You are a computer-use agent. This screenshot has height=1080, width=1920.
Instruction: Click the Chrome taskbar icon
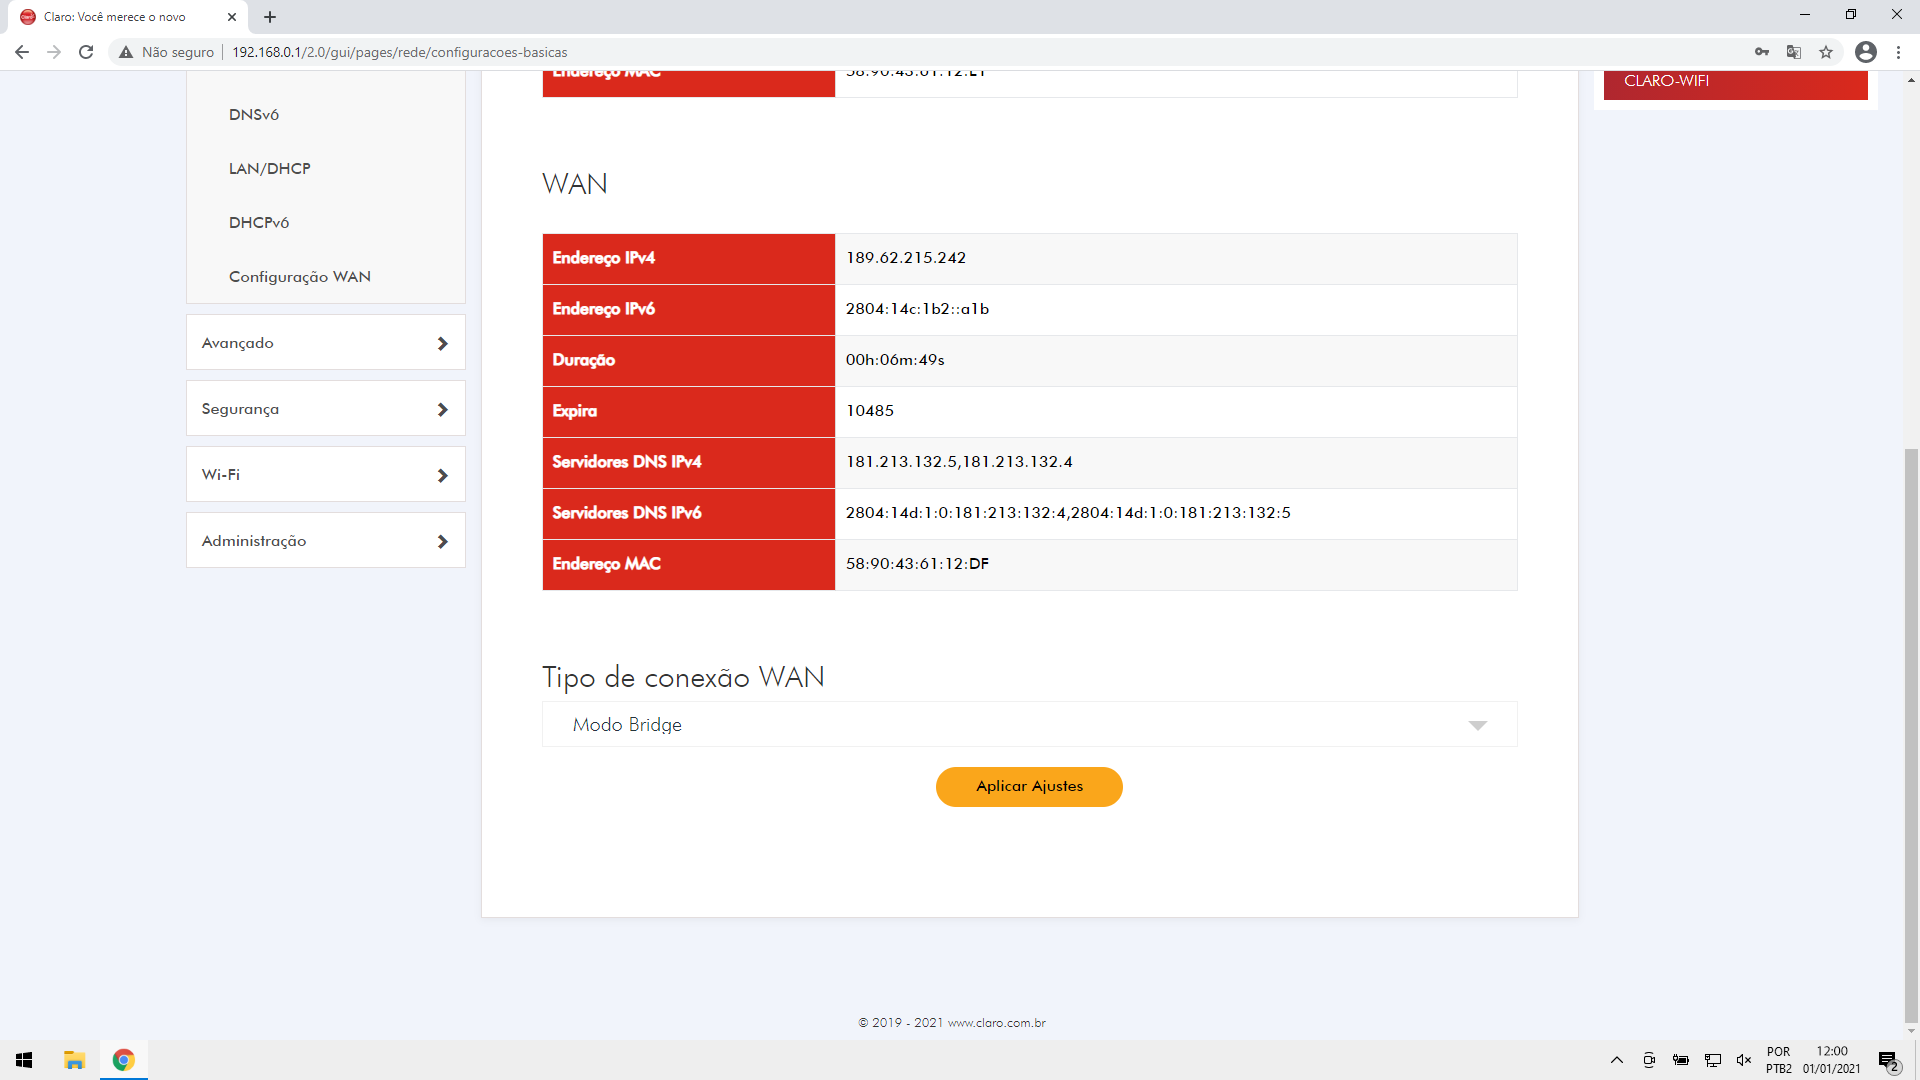click(124, 1060)
